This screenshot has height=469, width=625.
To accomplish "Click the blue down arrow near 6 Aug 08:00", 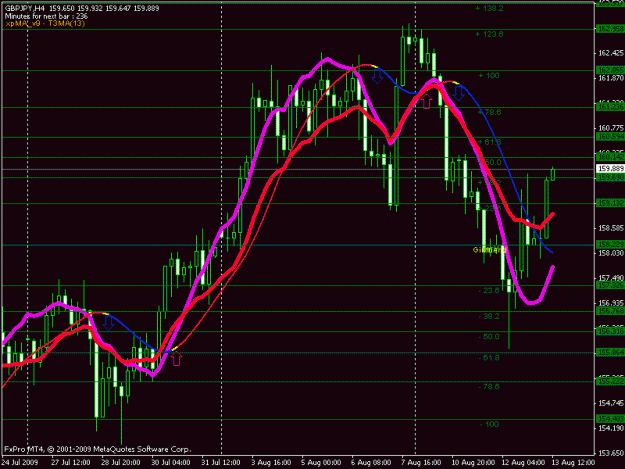I will [x=377, y=76].
